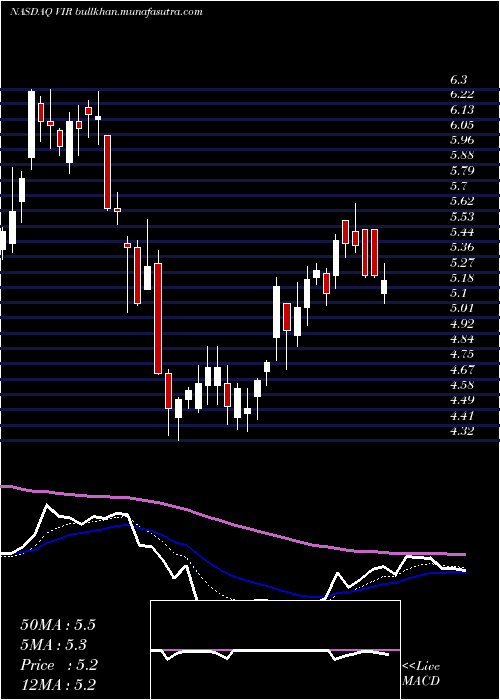The height and width of the screenshot is (700, 500).
Task: Click the 5.7 price axis label
Action: (x=459, y=186)
